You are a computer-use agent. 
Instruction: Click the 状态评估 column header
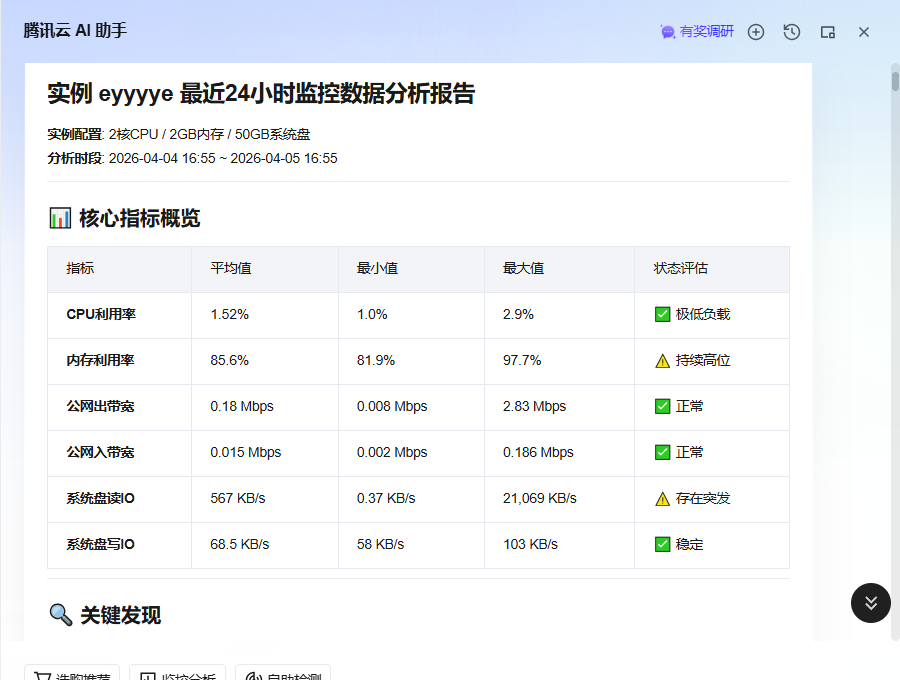click(x=681, y=269)
